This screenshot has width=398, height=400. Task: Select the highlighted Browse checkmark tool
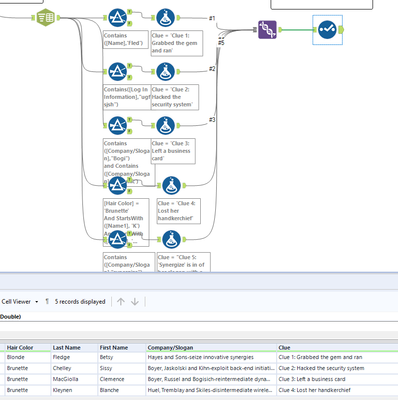tap(327, 30)
